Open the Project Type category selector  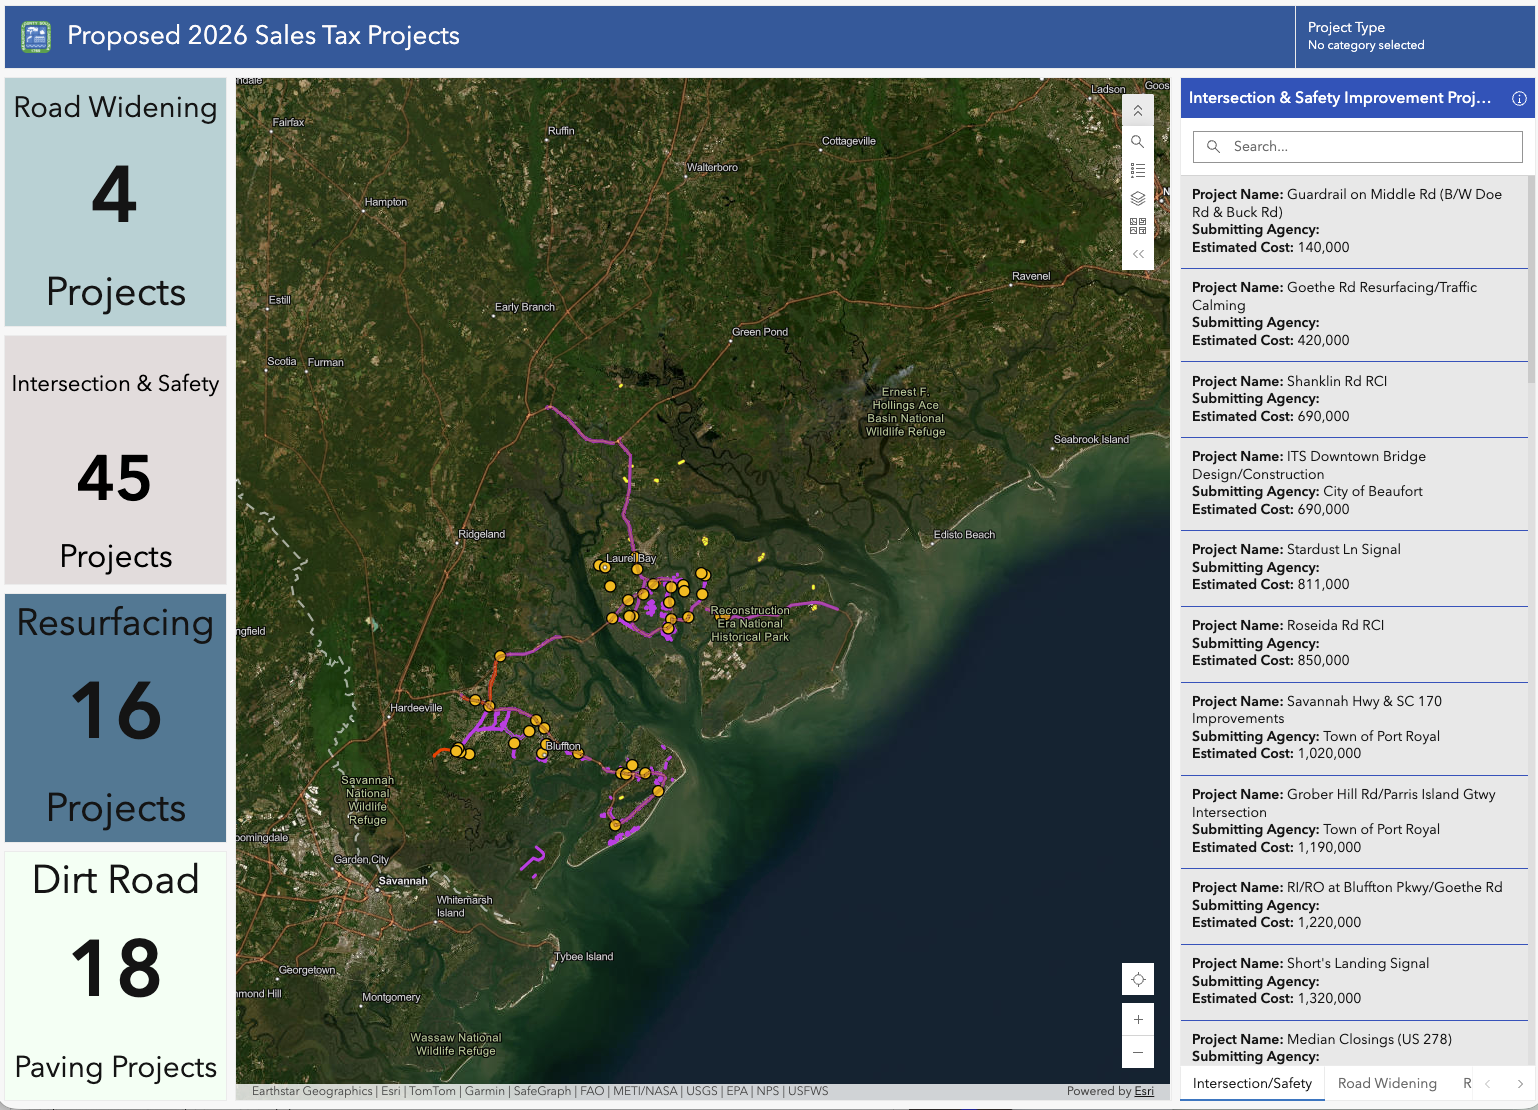click(1415, 36)
